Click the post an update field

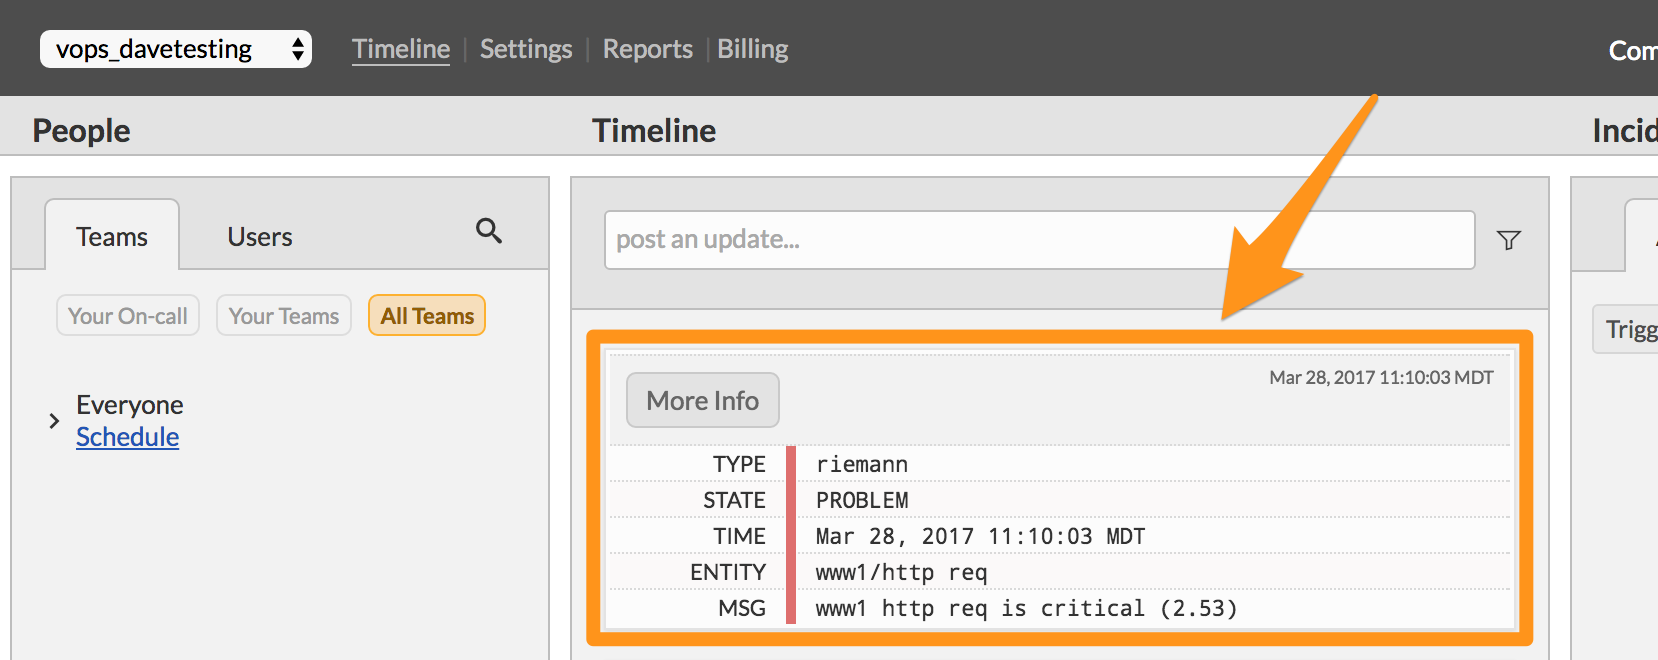point(1039,239)
